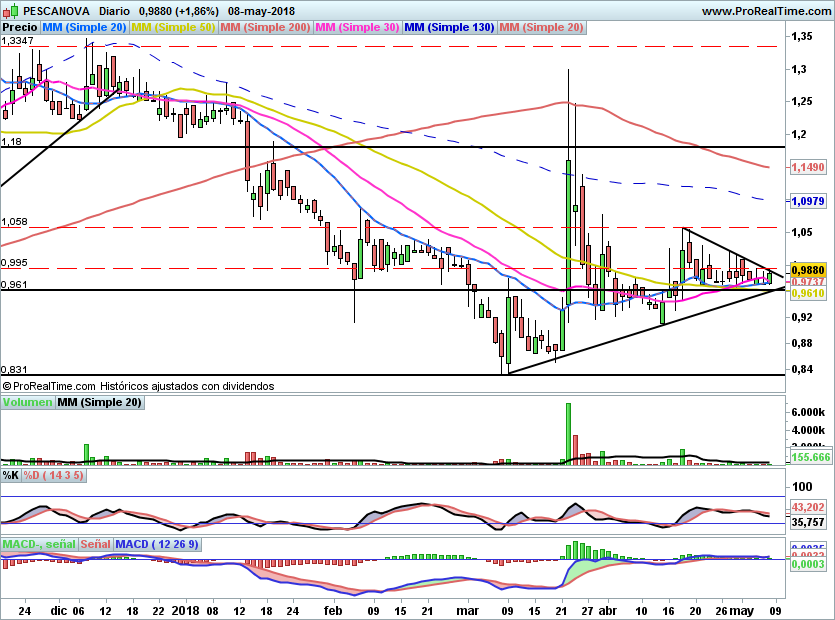Viewport: 835px width, 620px height.
Task: Click the dic label on time axis
Action: pyautogui.click(x=59, y=610)
